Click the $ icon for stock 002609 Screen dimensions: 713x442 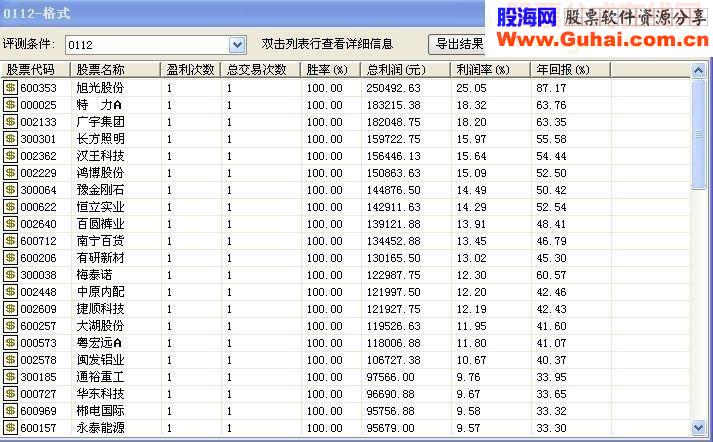point(10,309)
